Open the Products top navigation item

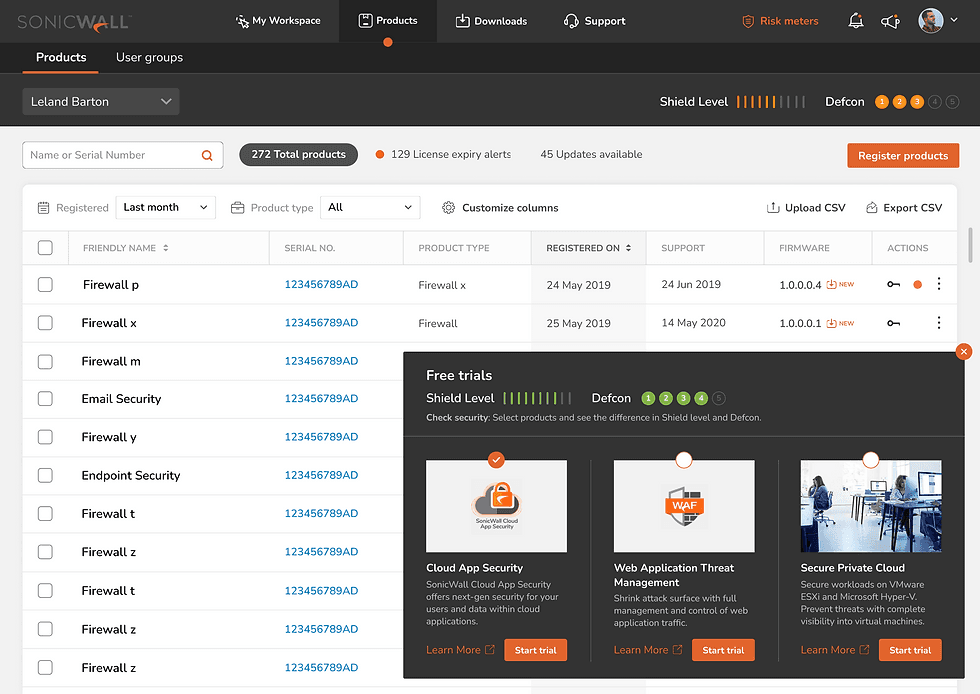click(x=388, y=21)
